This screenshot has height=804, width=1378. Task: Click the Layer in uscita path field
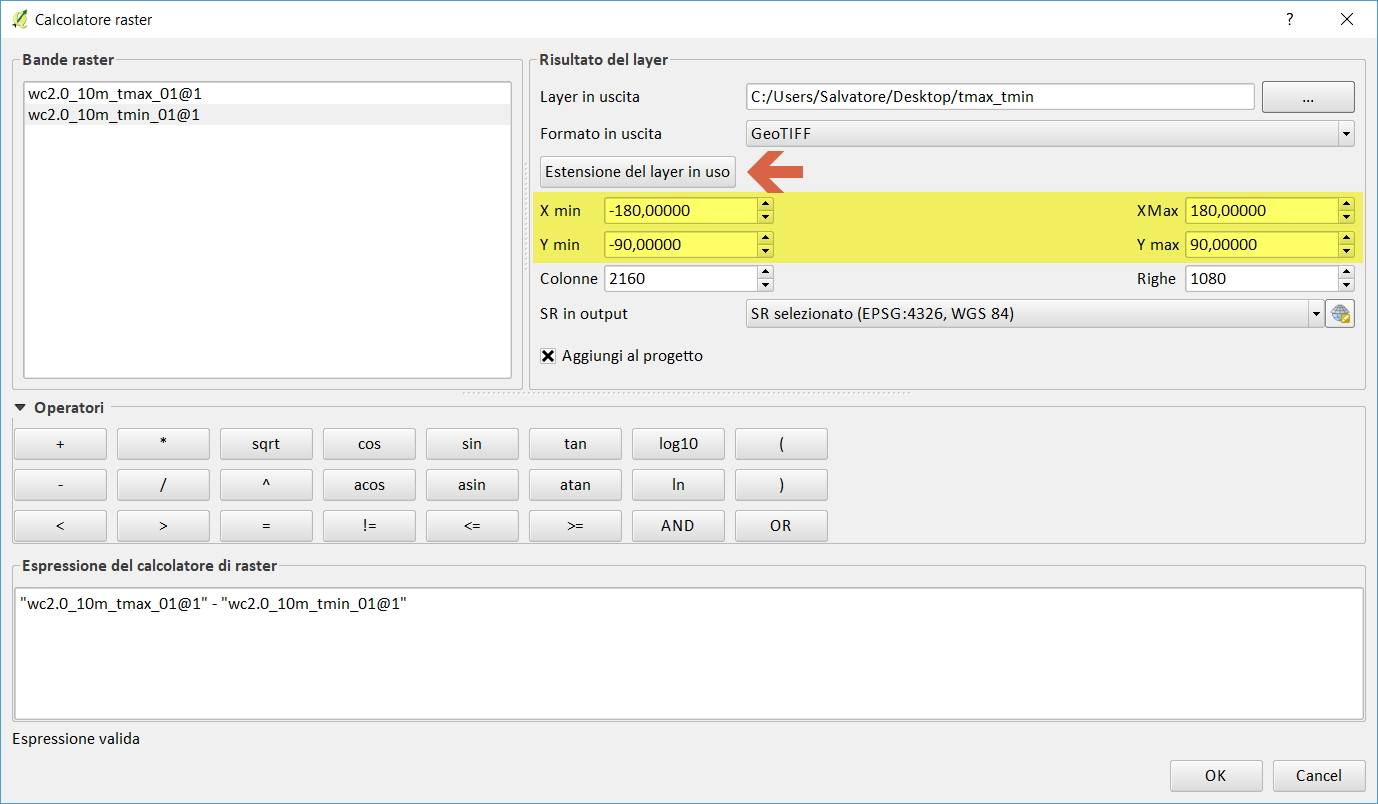(x=1000, y=97)
